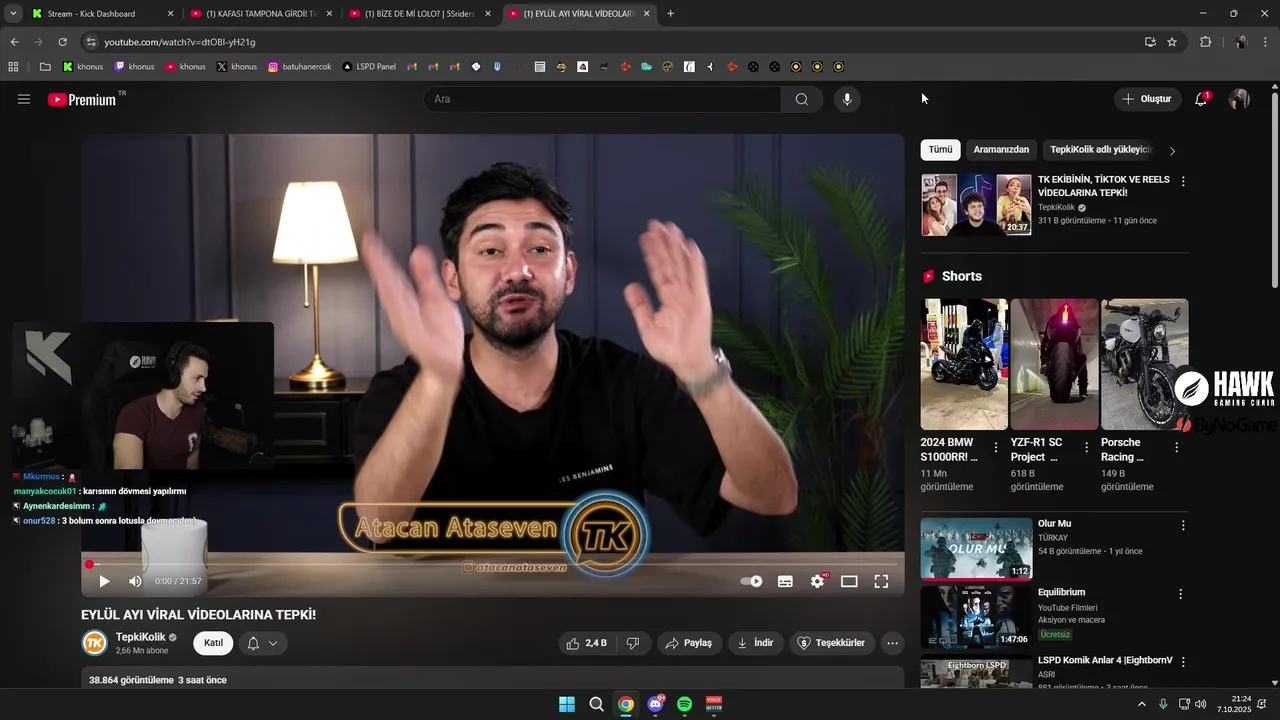This screenshot has height=720, width=1280.
Task: Open options for YZF-R1 SC short
Action: 1086,448
